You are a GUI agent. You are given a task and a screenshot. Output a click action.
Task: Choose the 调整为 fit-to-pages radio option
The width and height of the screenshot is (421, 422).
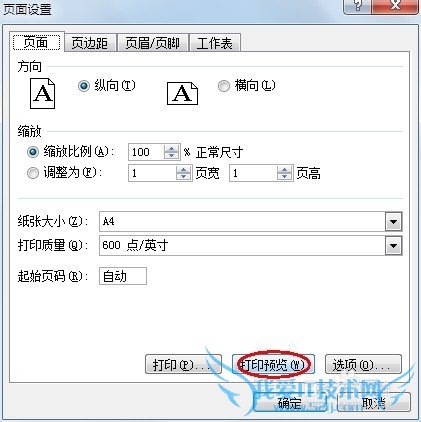[33, 173]
